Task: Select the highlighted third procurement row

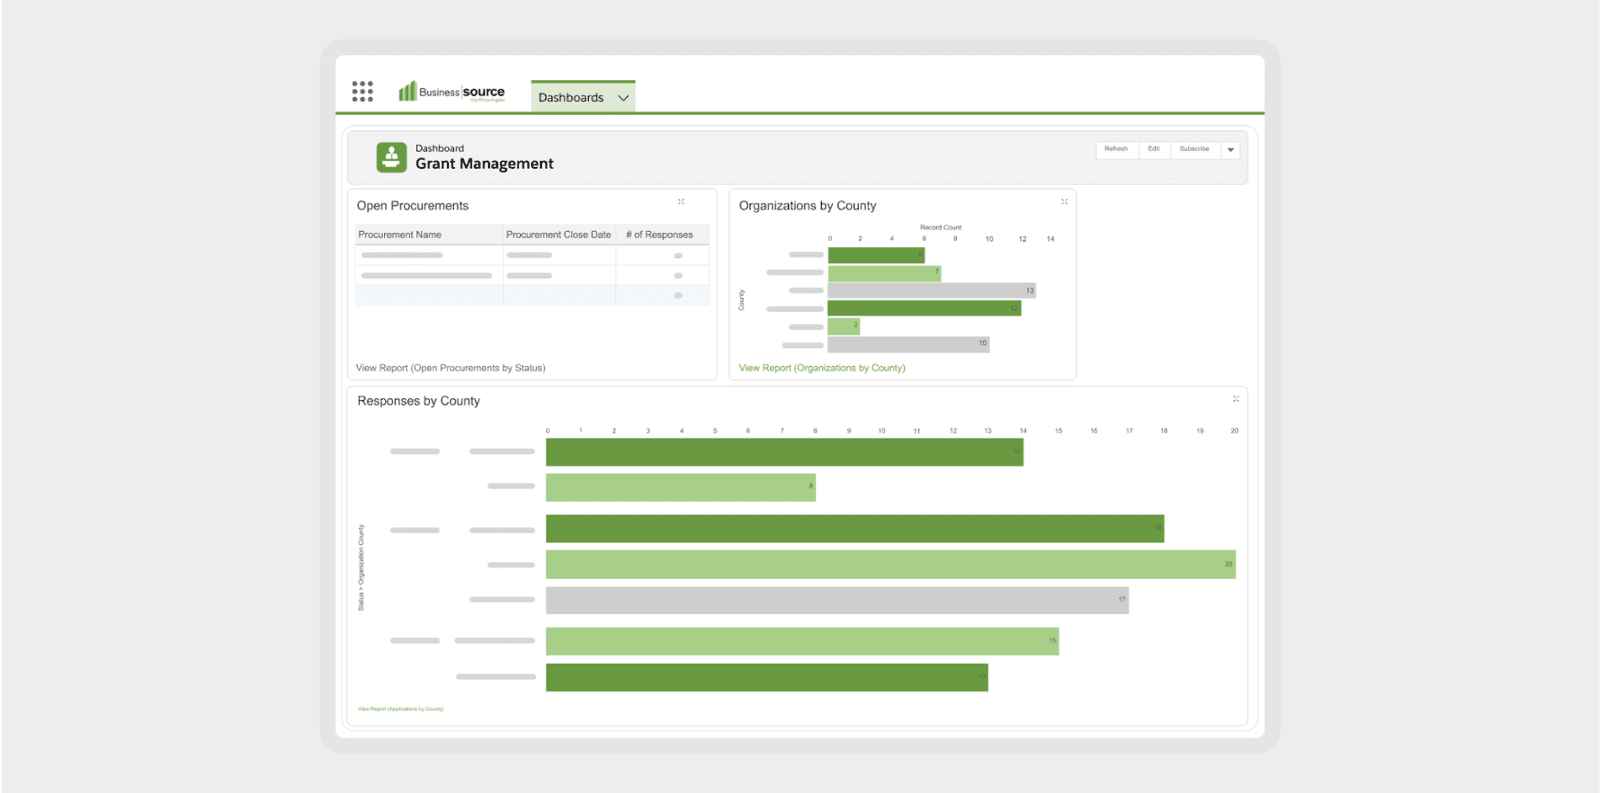Action: pos(532,296)
